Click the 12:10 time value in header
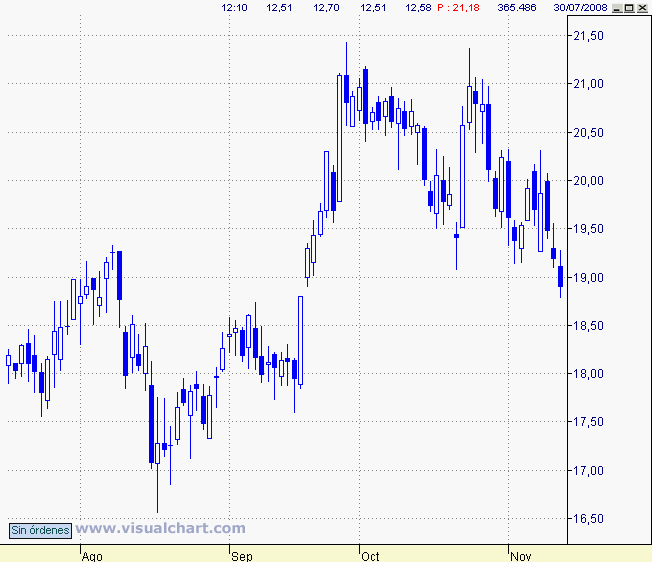 (234, 7)
